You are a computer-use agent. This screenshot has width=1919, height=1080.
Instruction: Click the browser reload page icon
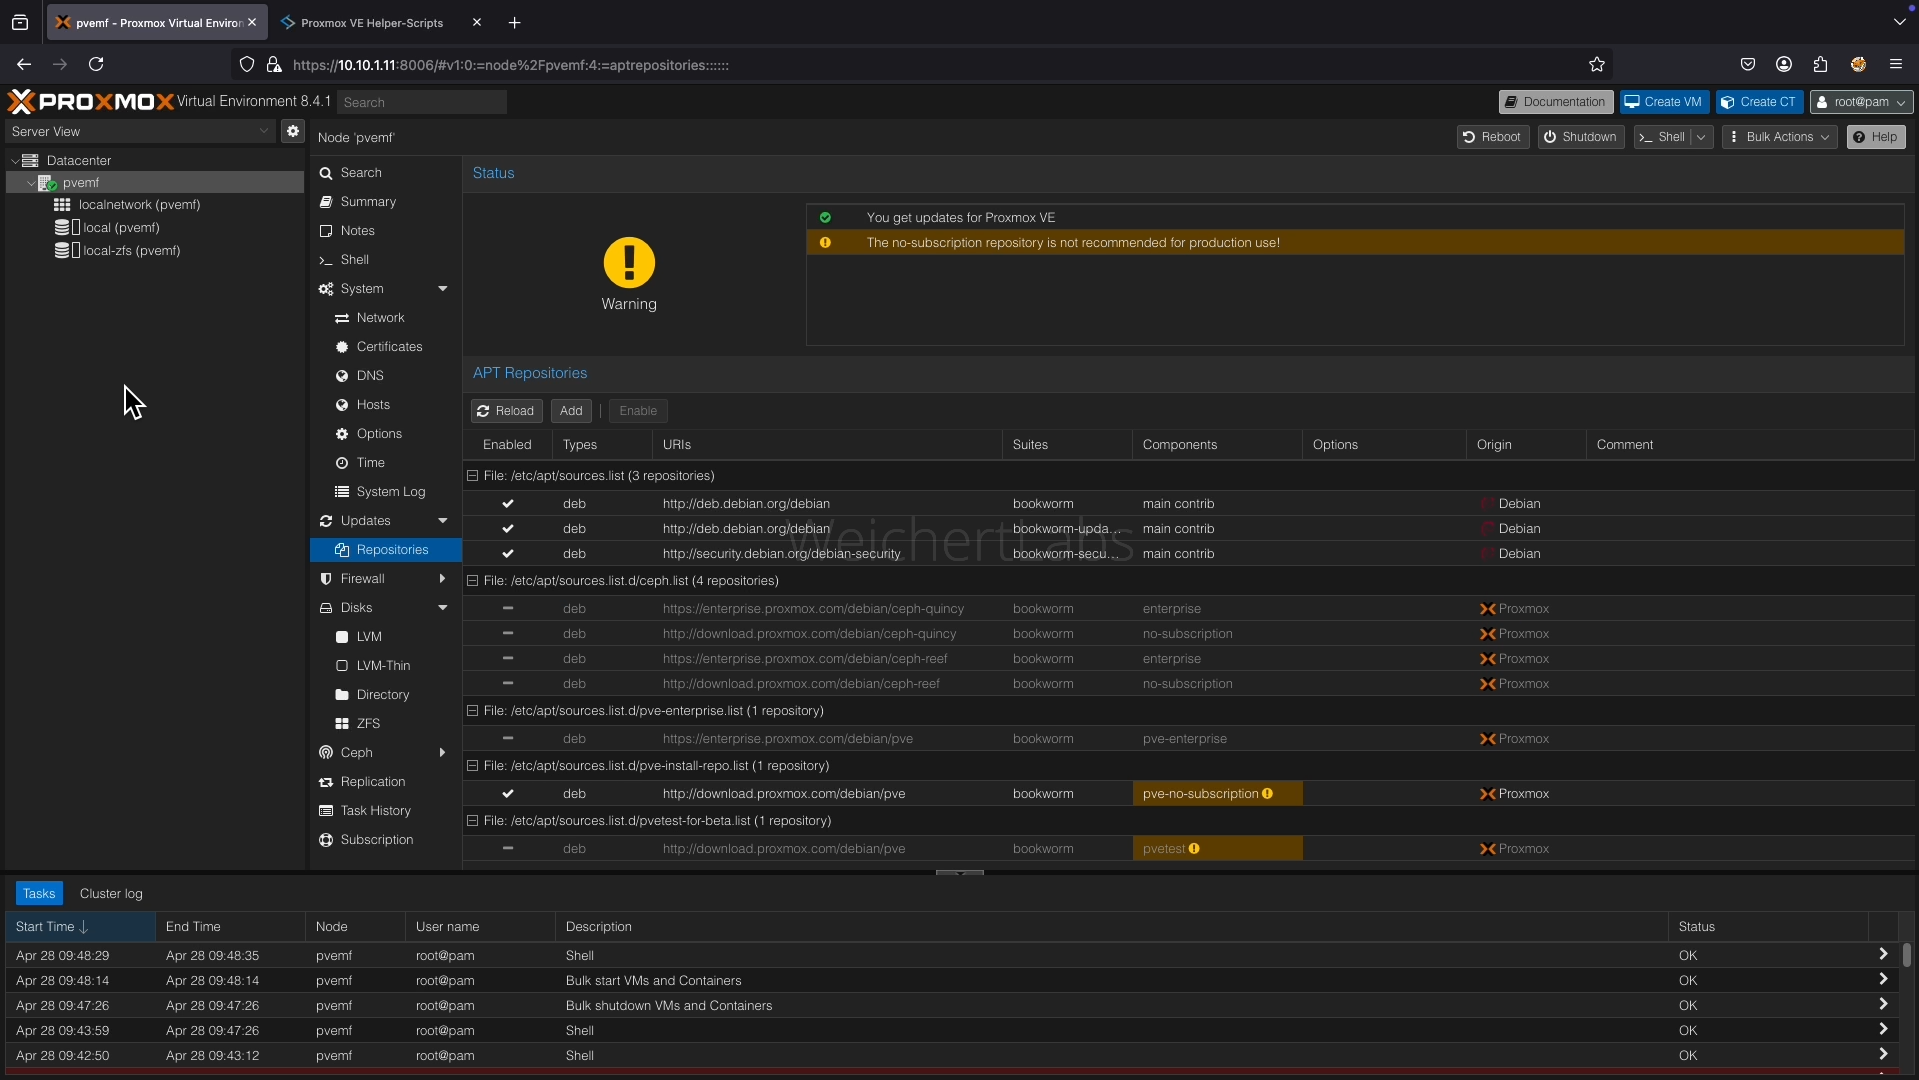[96, 65]
